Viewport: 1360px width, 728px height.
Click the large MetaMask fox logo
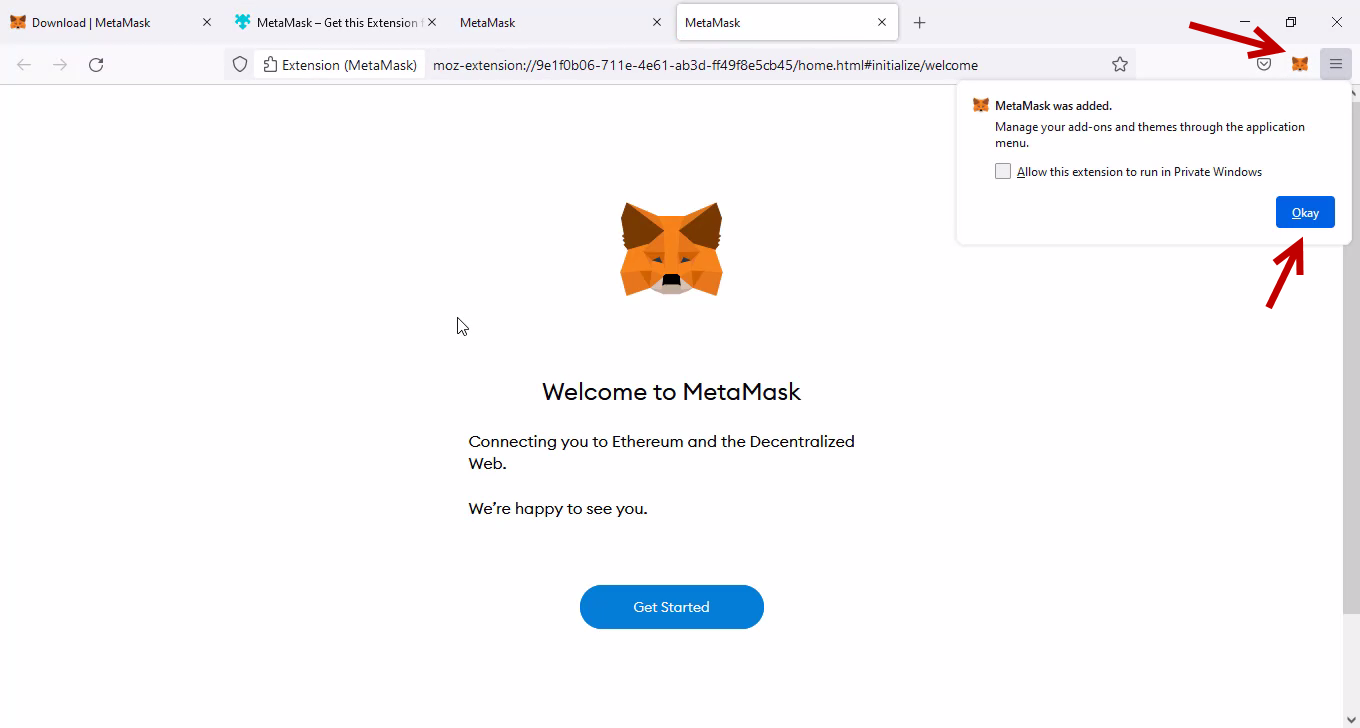[671, 249]
